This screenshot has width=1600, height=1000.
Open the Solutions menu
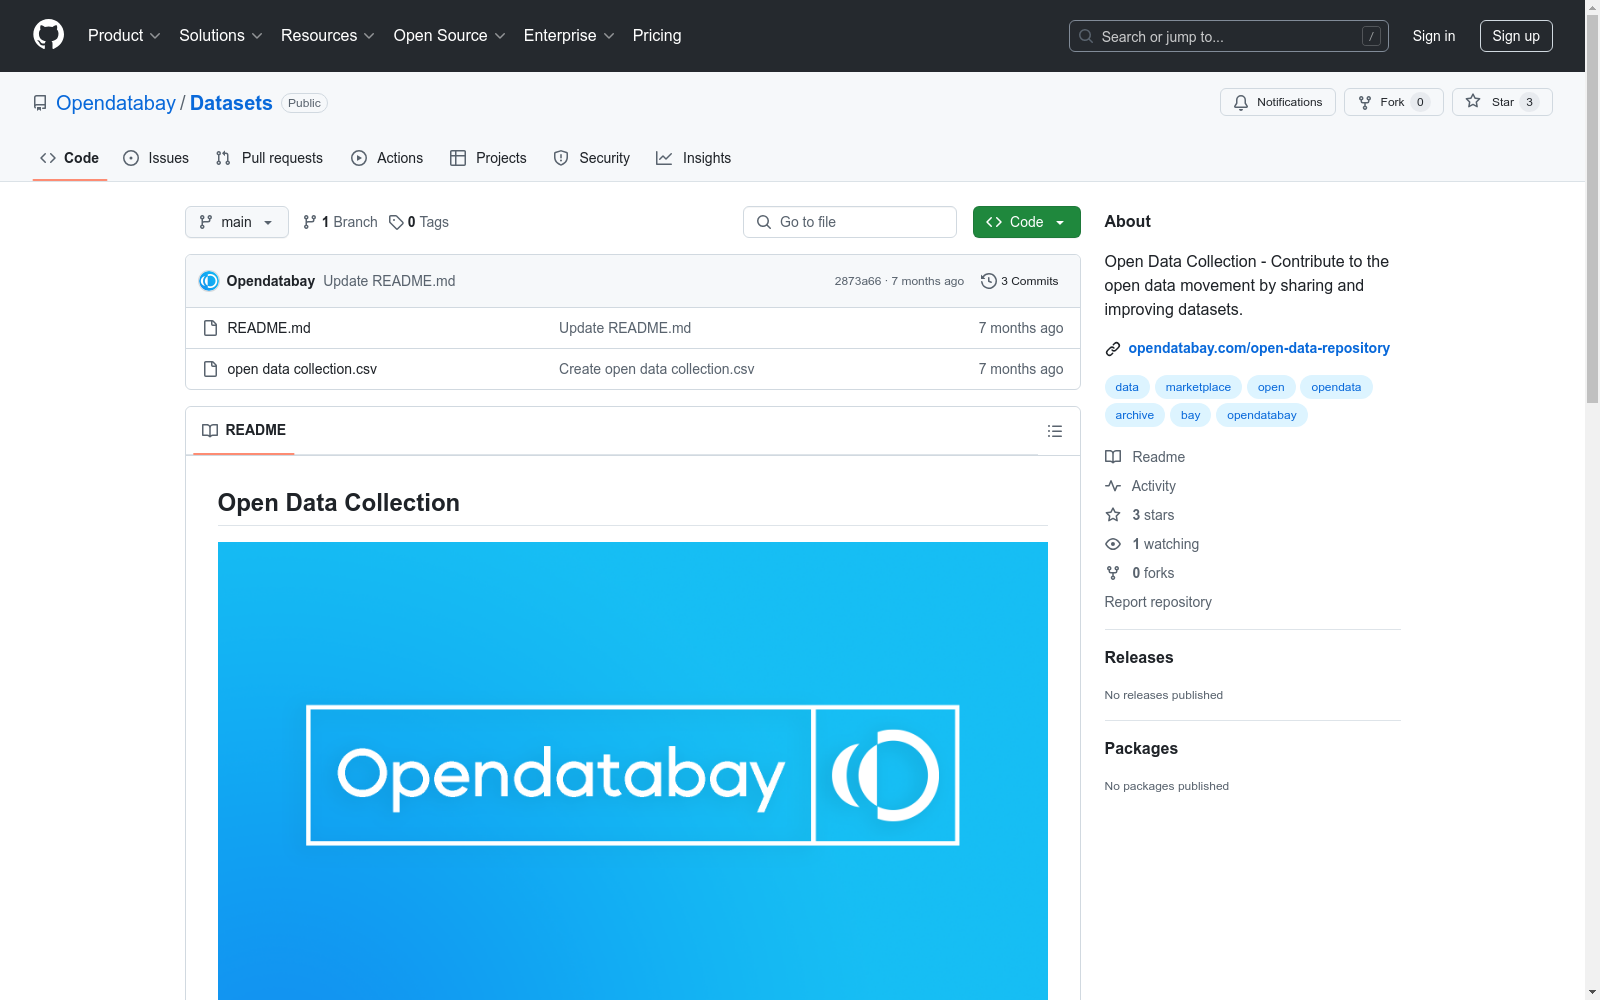(x=221, y=36)
